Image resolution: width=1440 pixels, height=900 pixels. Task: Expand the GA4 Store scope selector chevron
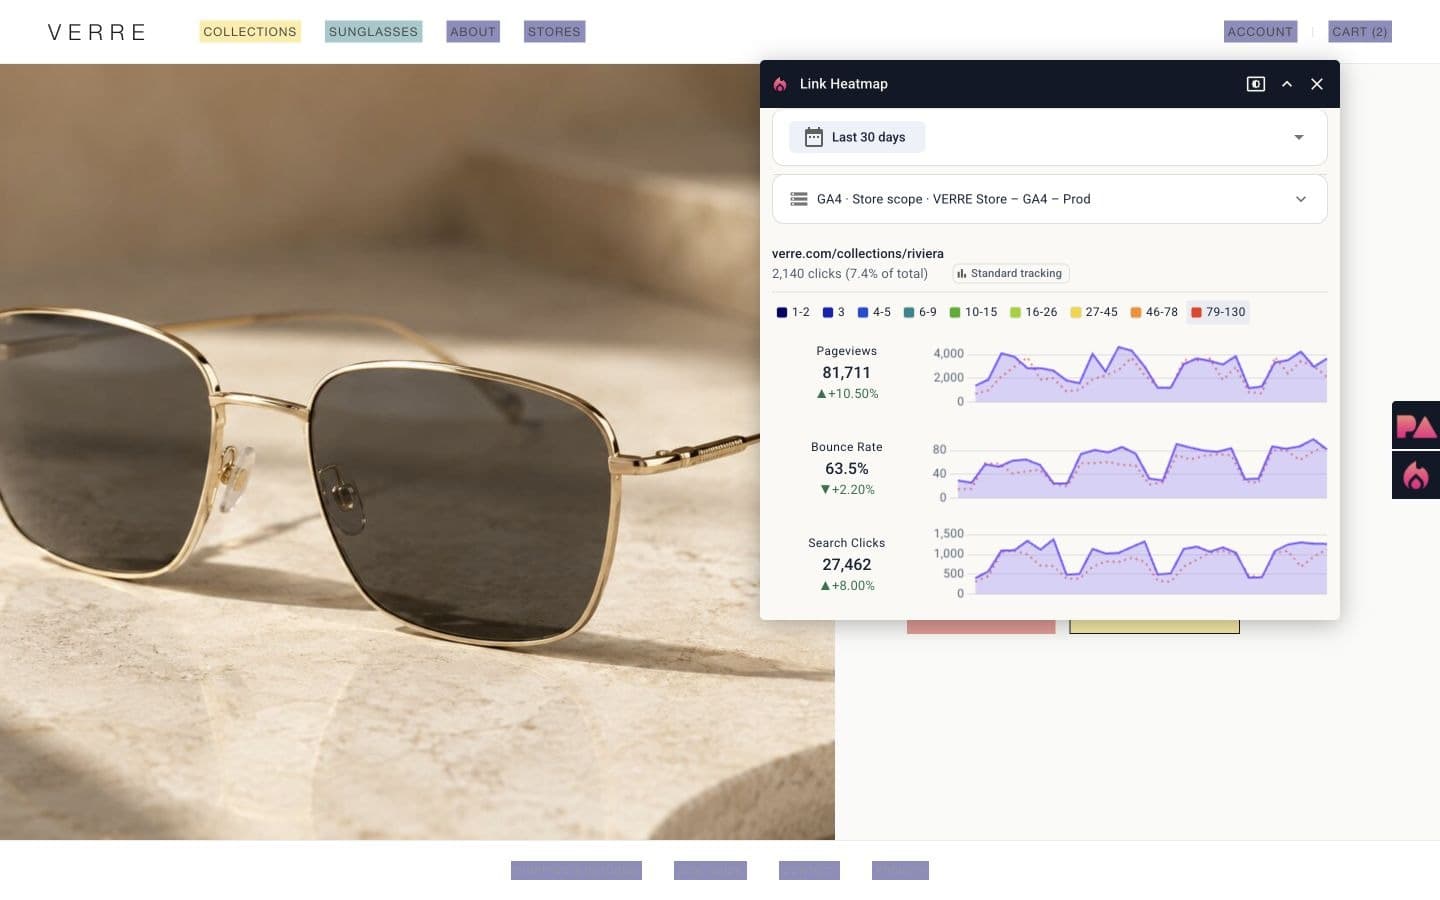click(1301, 199)
